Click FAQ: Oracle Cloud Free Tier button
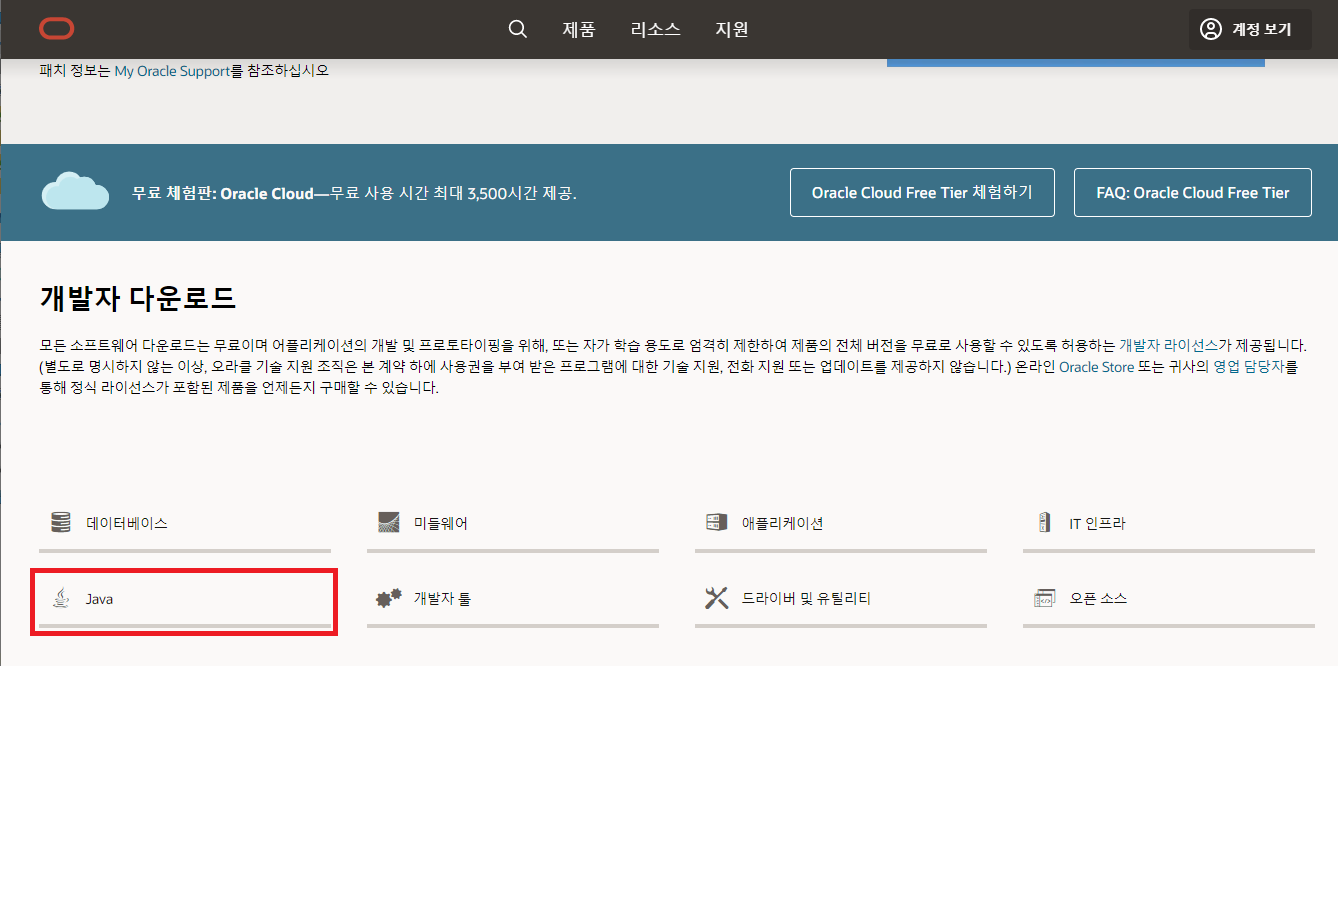 tap(1193, 192)
